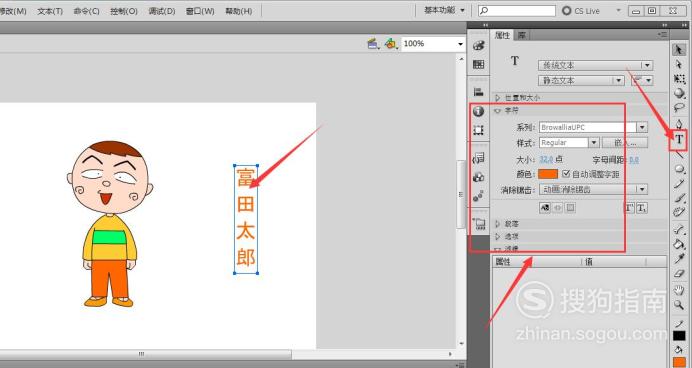Toggle the auto kerning checkbox
Viewport: 692px width, 368px height.
(566, 174)
